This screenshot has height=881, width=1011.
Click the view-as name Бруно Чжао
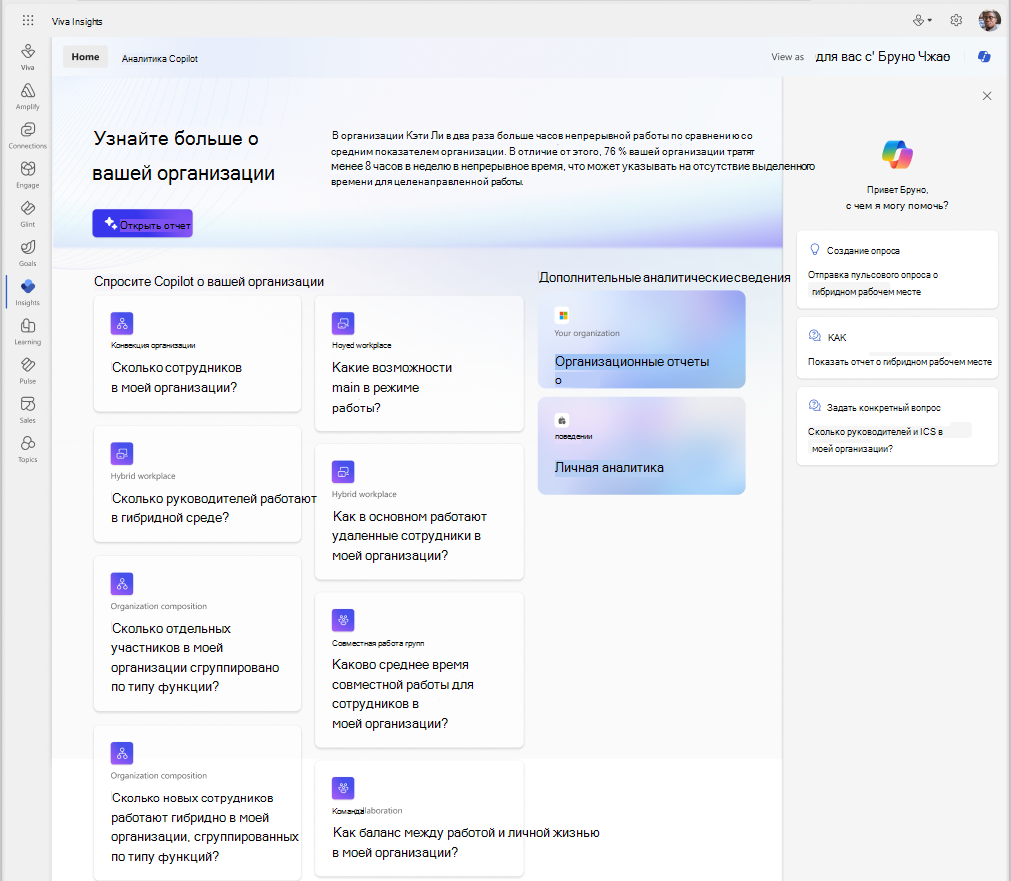pos(914,57)
